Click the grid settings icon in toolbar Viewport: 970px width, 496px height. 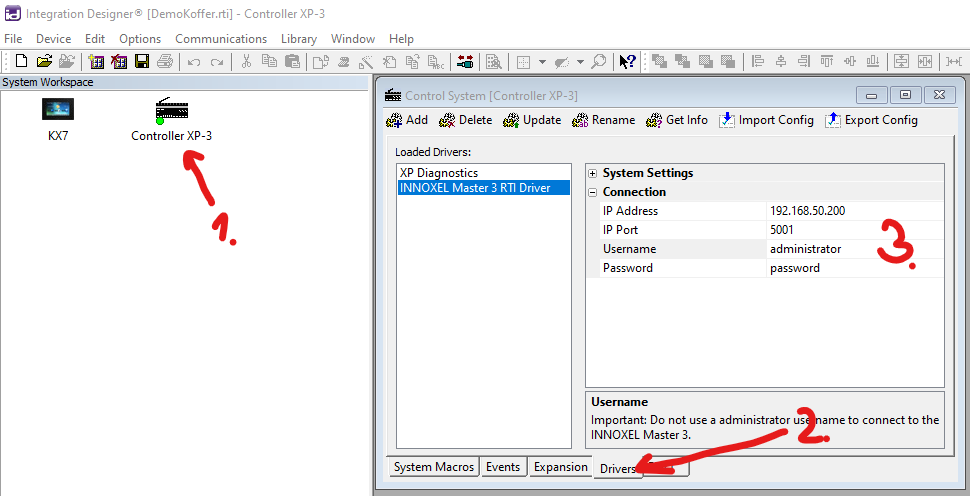coord(523,61)
